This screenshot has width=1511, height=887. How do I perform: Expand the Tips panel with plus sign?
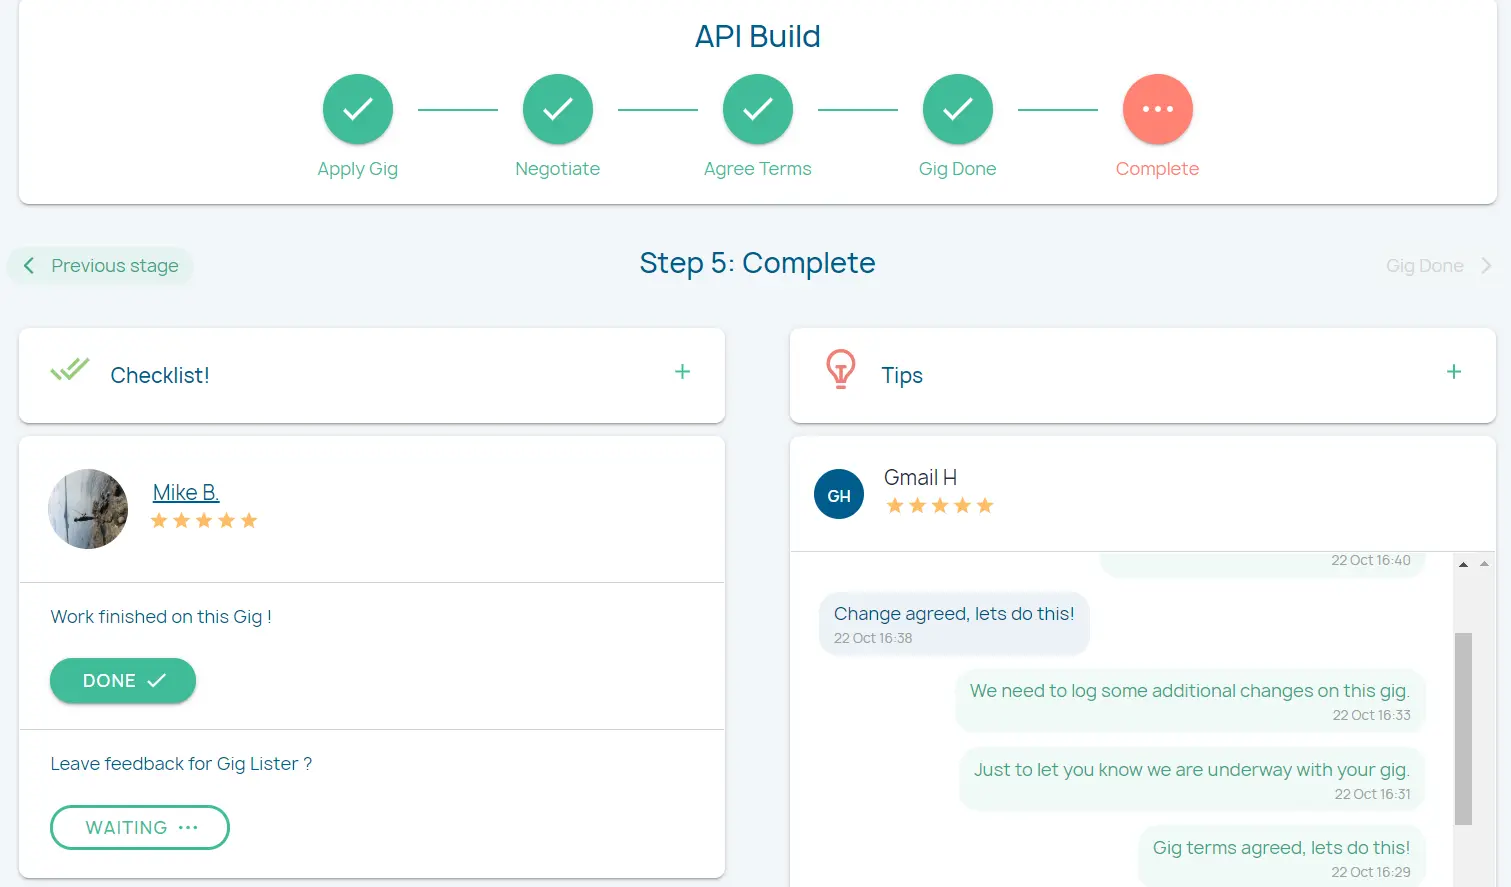[1453, 372]
